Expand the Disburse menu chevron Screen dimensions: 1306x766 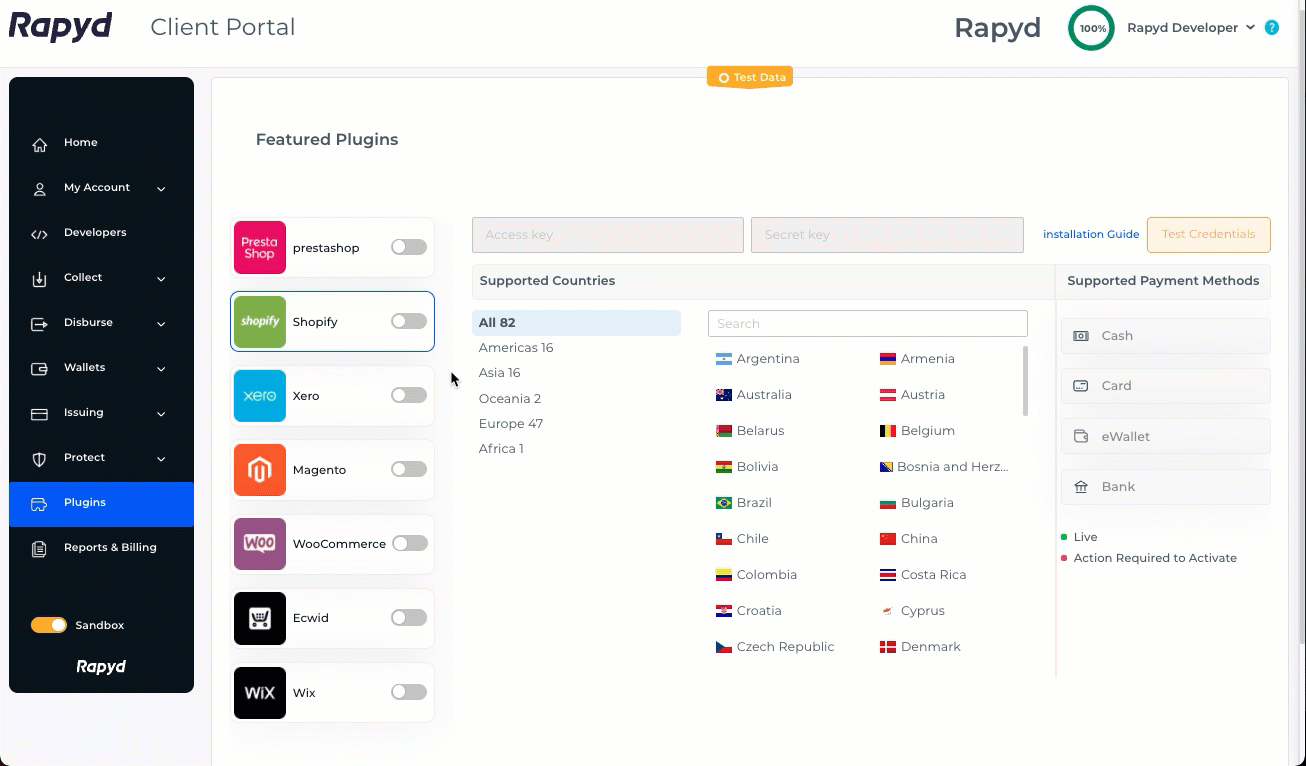coord(161,324)
